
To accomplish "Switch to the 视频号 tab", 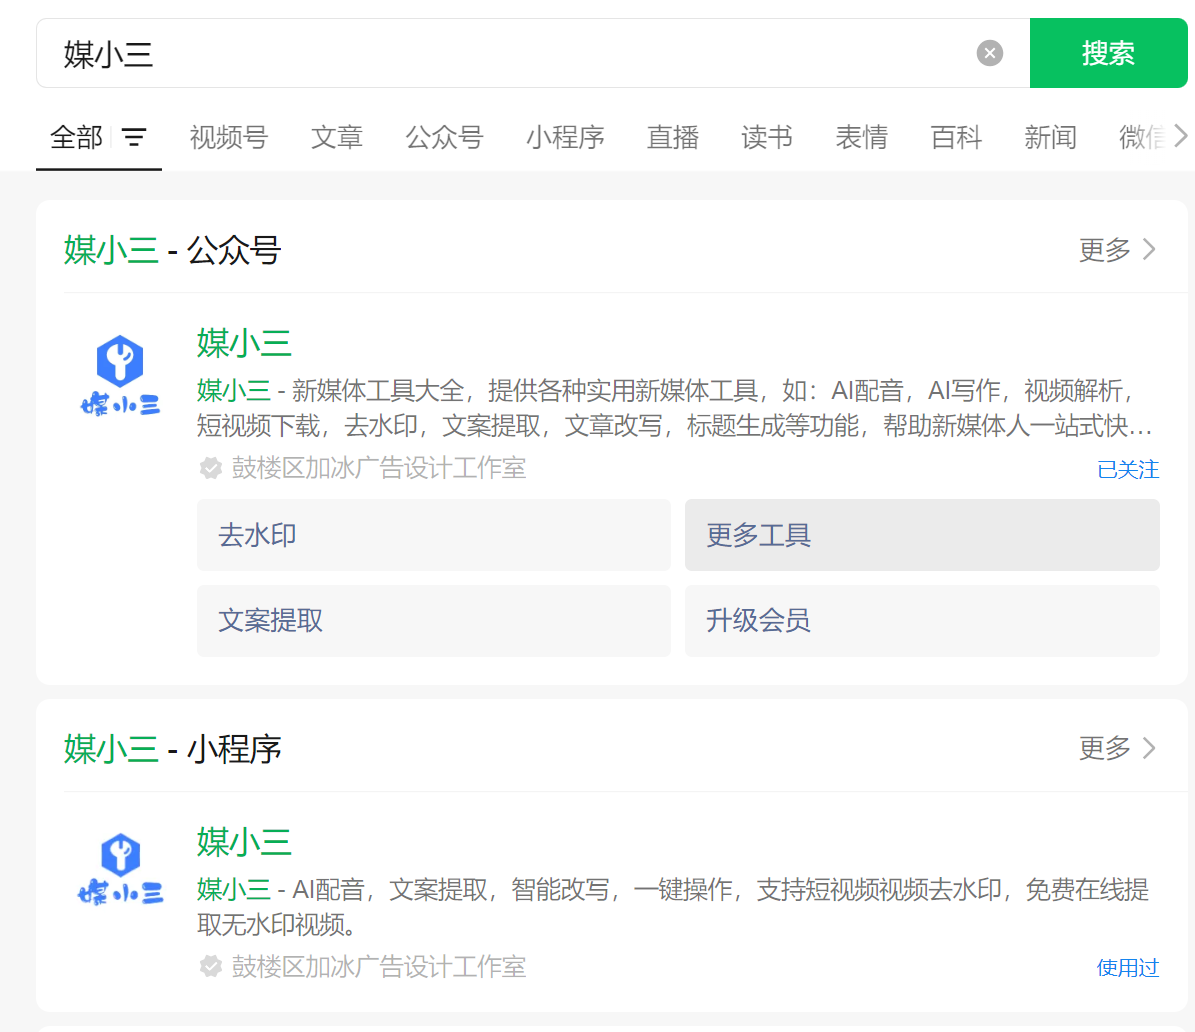I will click(x=229, y=137).
